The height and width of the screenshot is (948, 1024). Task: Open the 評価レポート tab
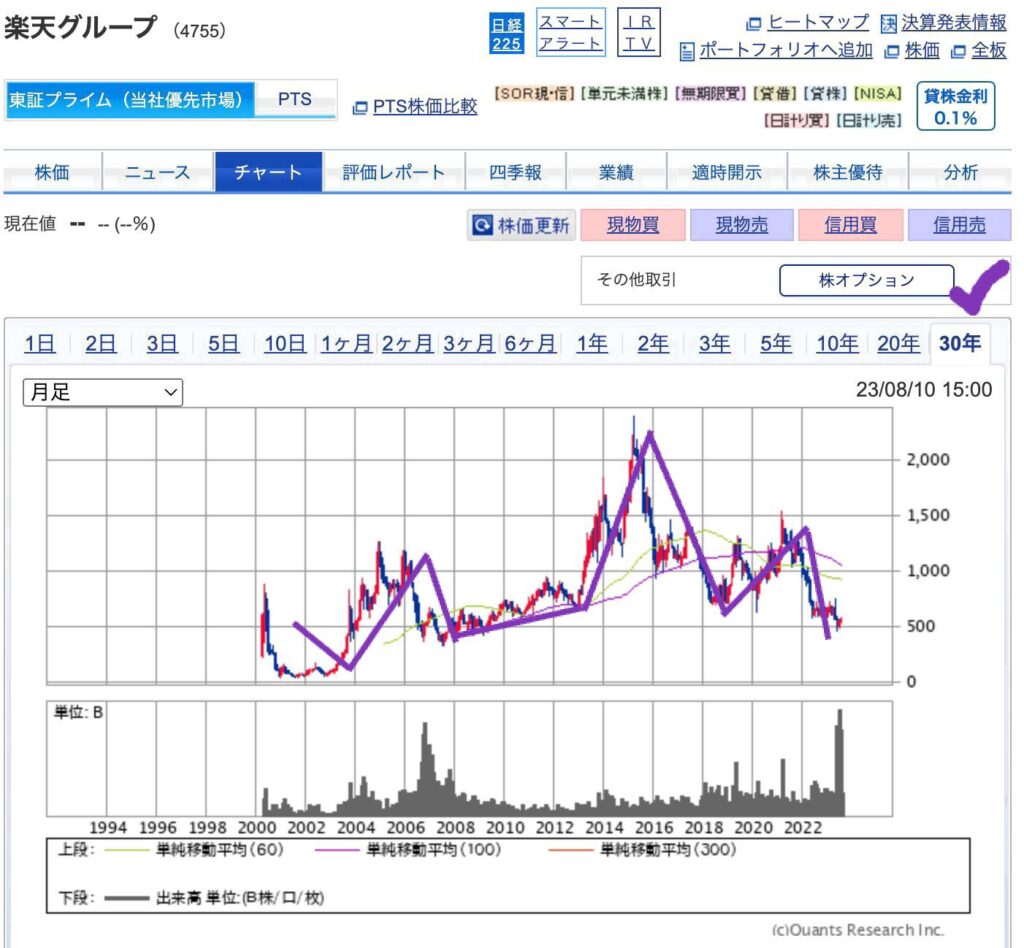(x=394, y=172)
